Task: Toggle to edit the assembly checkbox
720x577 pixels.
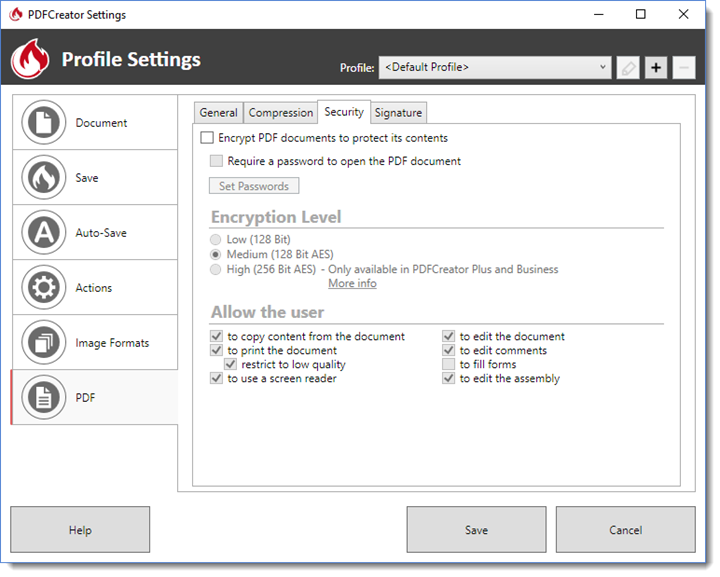Action: [449, 378]
